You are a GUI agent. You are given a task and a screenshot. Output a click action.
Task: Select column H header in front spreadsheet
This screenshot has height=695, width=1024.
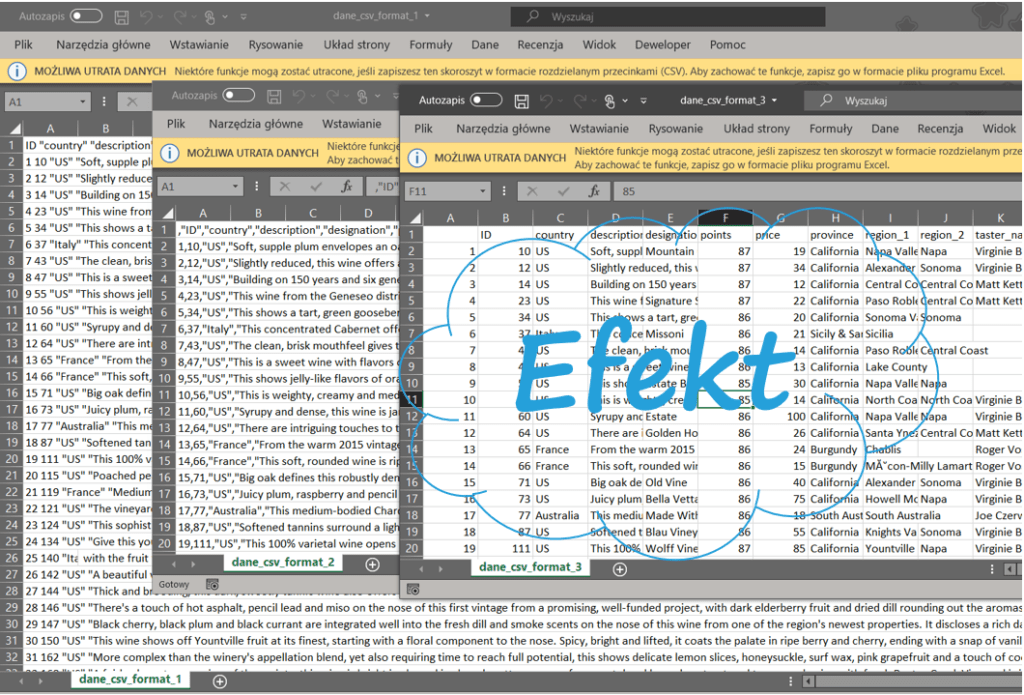coord(835,218)
